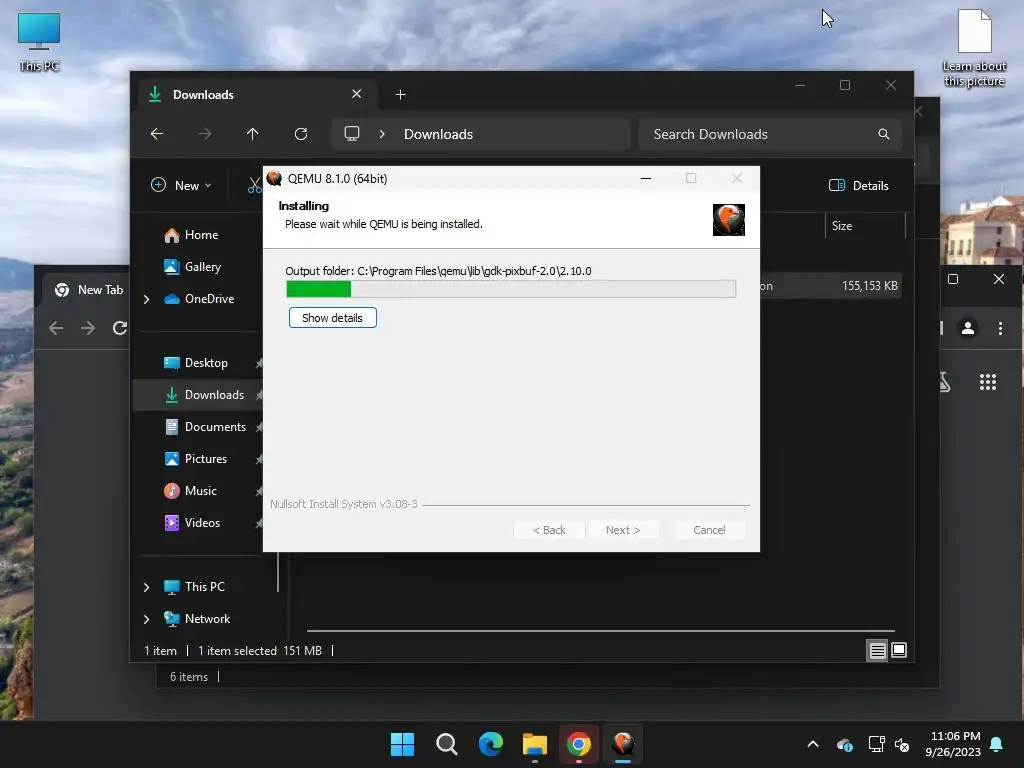Click the installation progress bar

511,289
